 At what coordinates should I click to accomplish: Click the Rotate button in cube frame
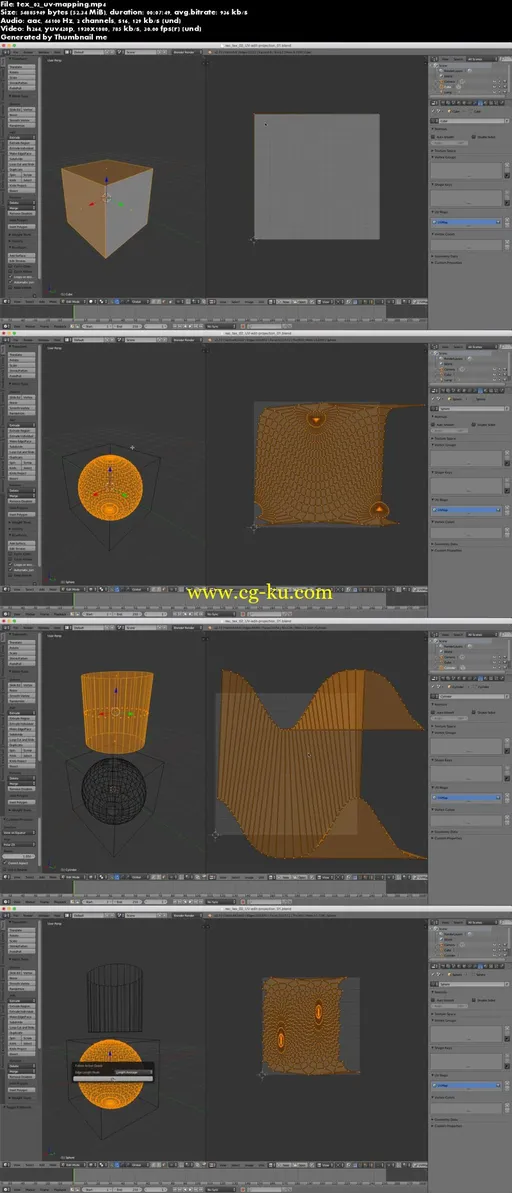(x=22, y=72)
